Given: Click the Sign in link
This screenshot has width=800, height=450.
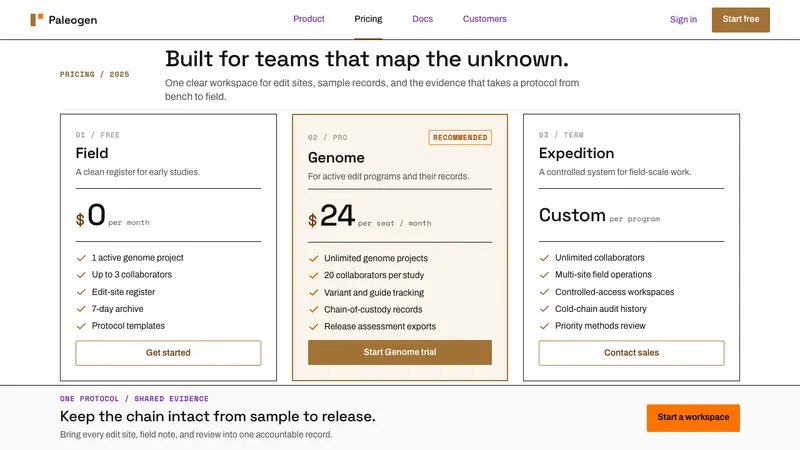Looking at the screenshot, I should pyautogui.click(x=683, y=19).
